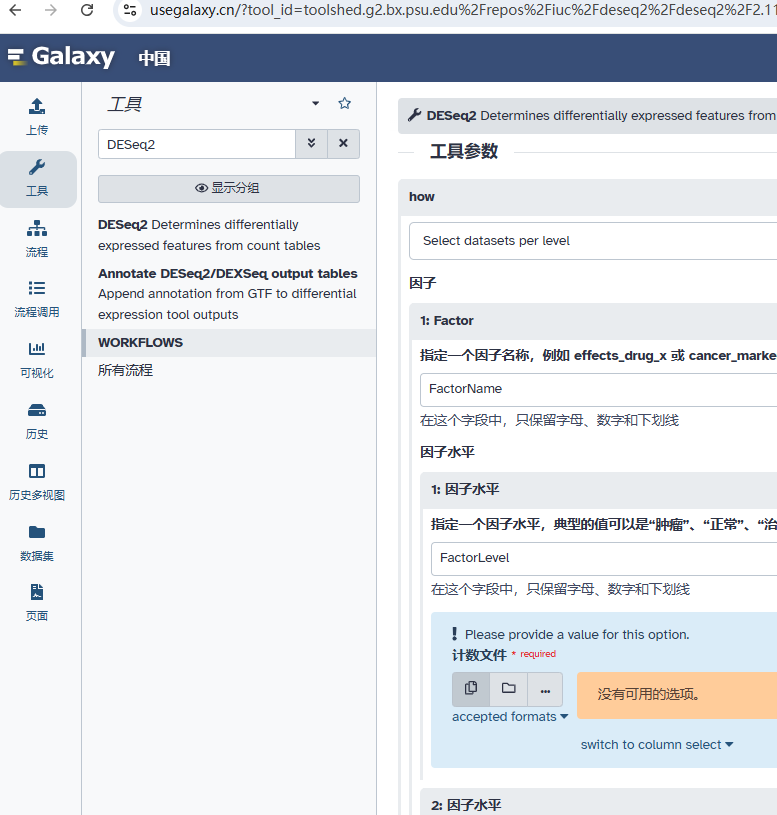Click the ellipsis more options button
Screen dimensions: 777x815
tap(545, 689)
